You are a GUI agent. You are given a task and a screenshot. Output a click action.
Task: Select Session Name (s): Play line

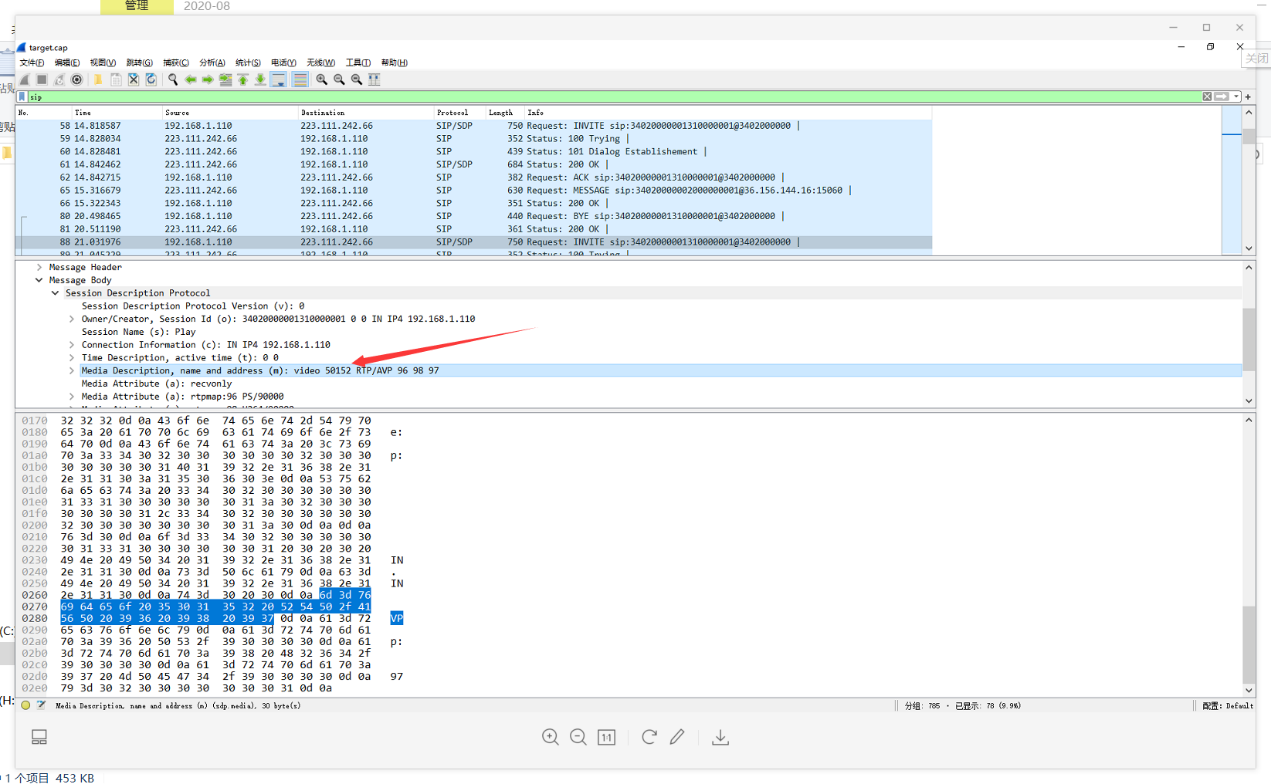(x=139, y=332)
